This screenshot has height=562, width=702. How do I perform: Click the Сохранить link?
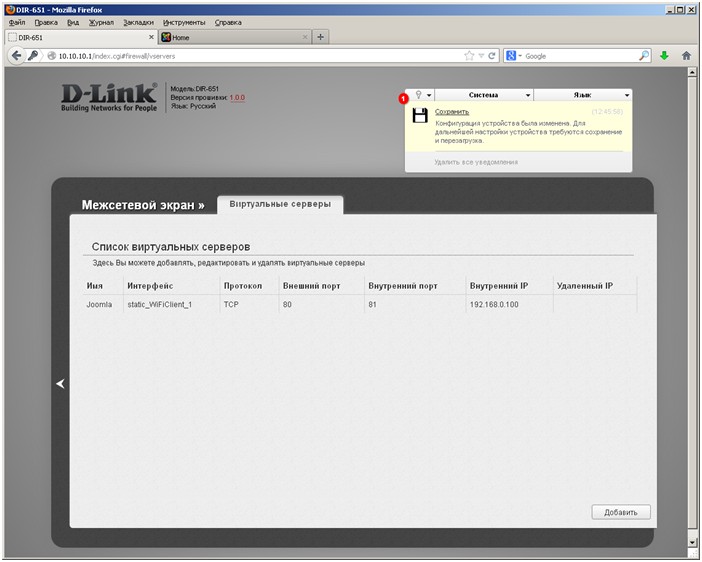(x=452, y=112)
